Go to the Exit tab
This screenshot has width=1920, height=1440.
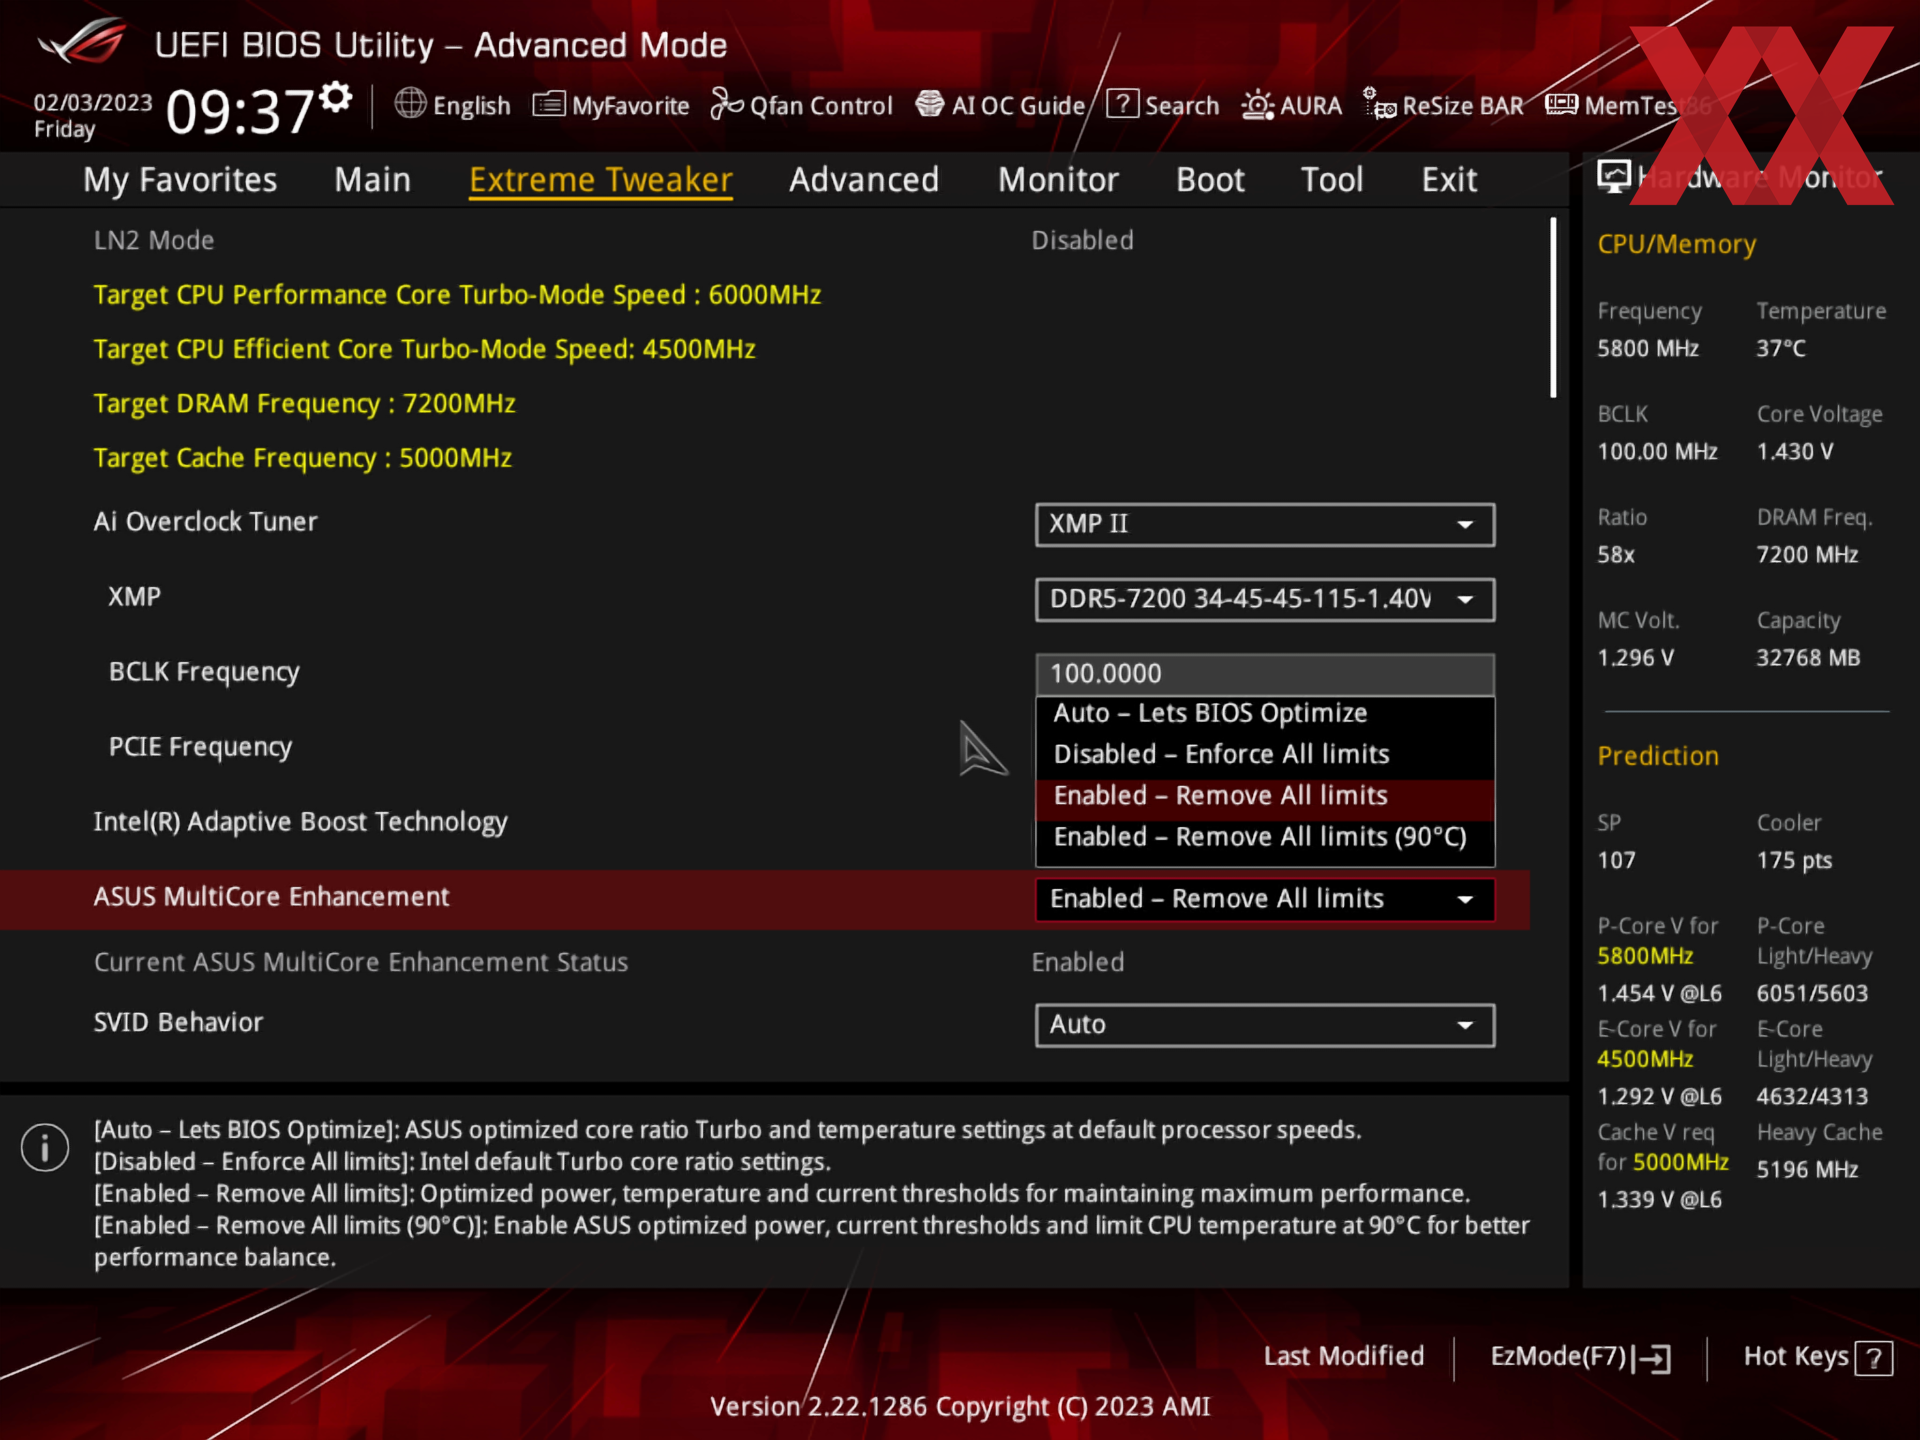1449,180
